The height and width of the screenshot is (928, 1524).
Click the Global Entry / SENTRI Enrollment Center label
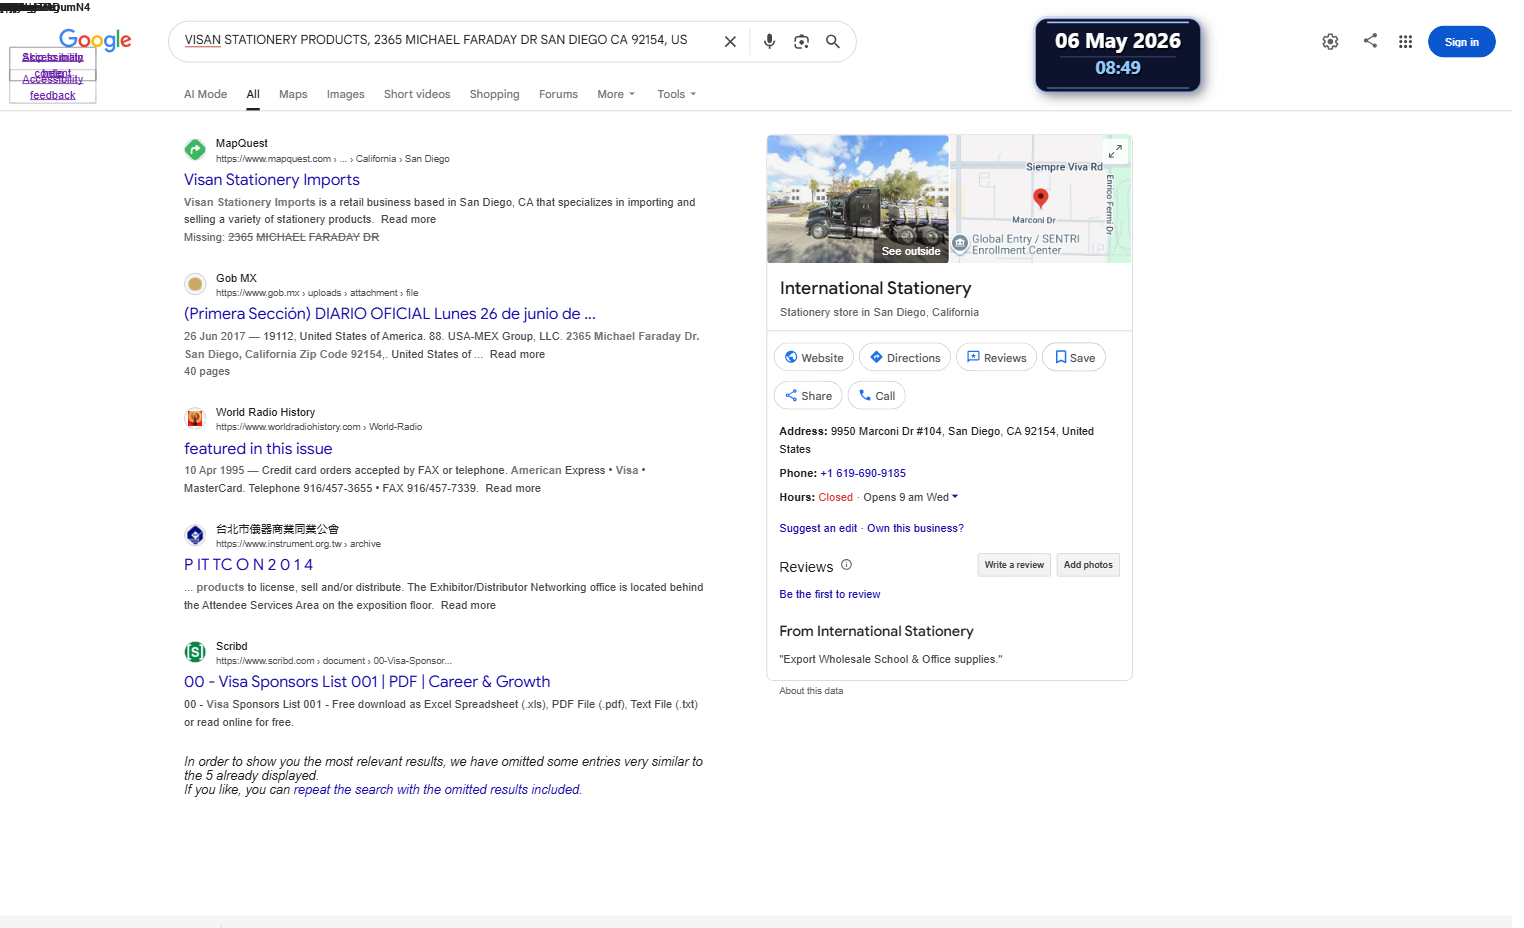point(1025,244)
